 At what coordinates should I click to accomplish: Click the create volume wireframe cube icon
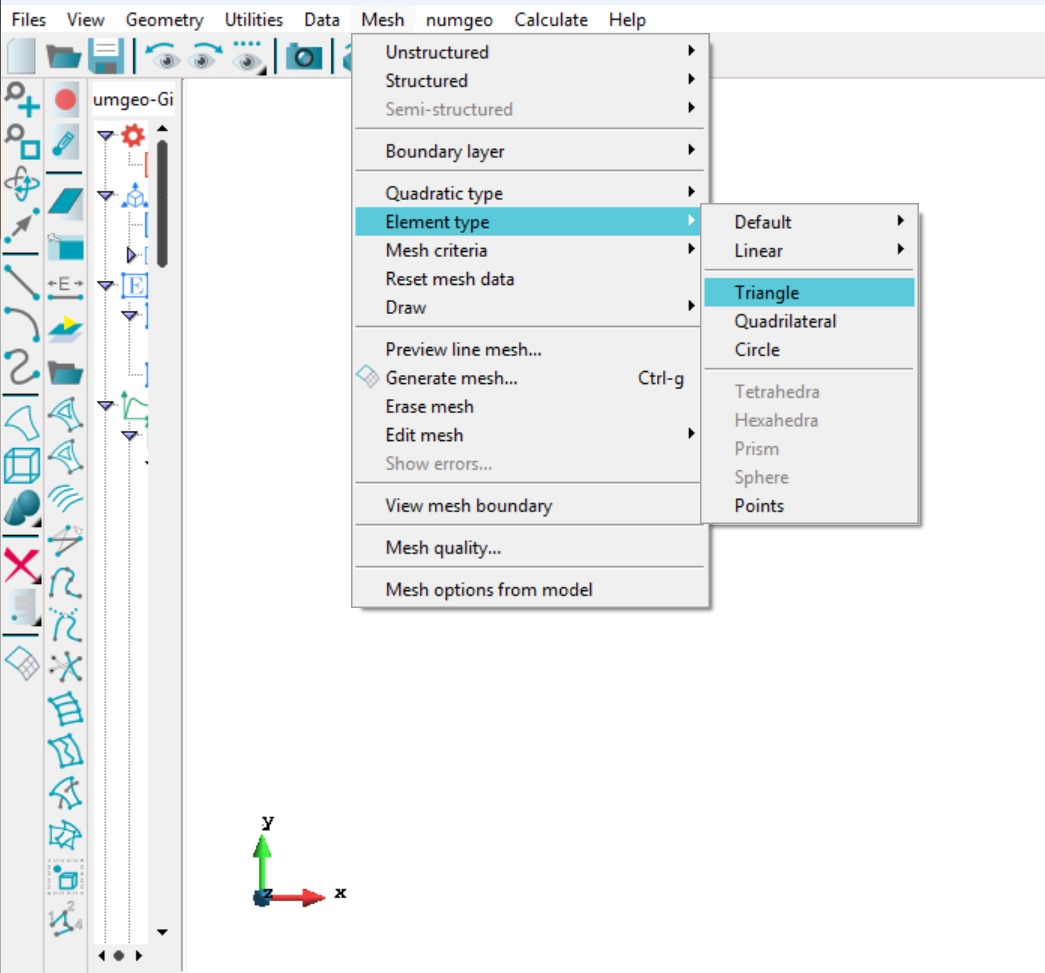(x=21, y=466)
